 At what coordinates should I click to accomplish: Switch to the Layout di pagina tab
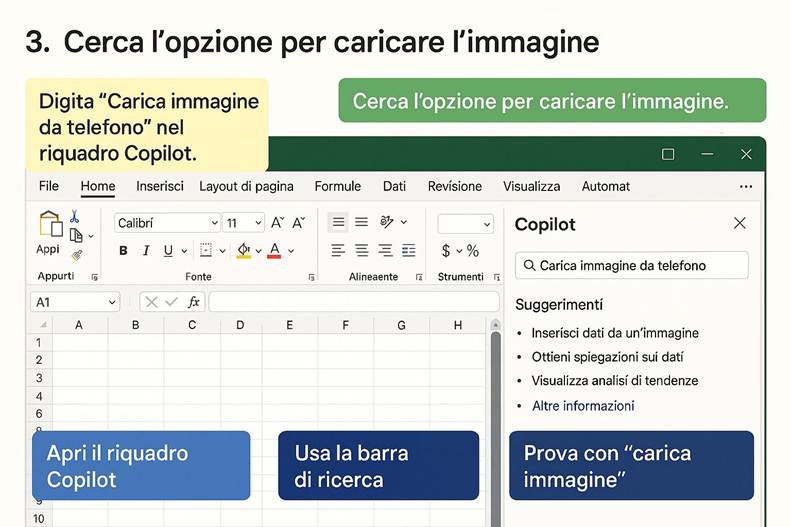[x=246, y=186]
